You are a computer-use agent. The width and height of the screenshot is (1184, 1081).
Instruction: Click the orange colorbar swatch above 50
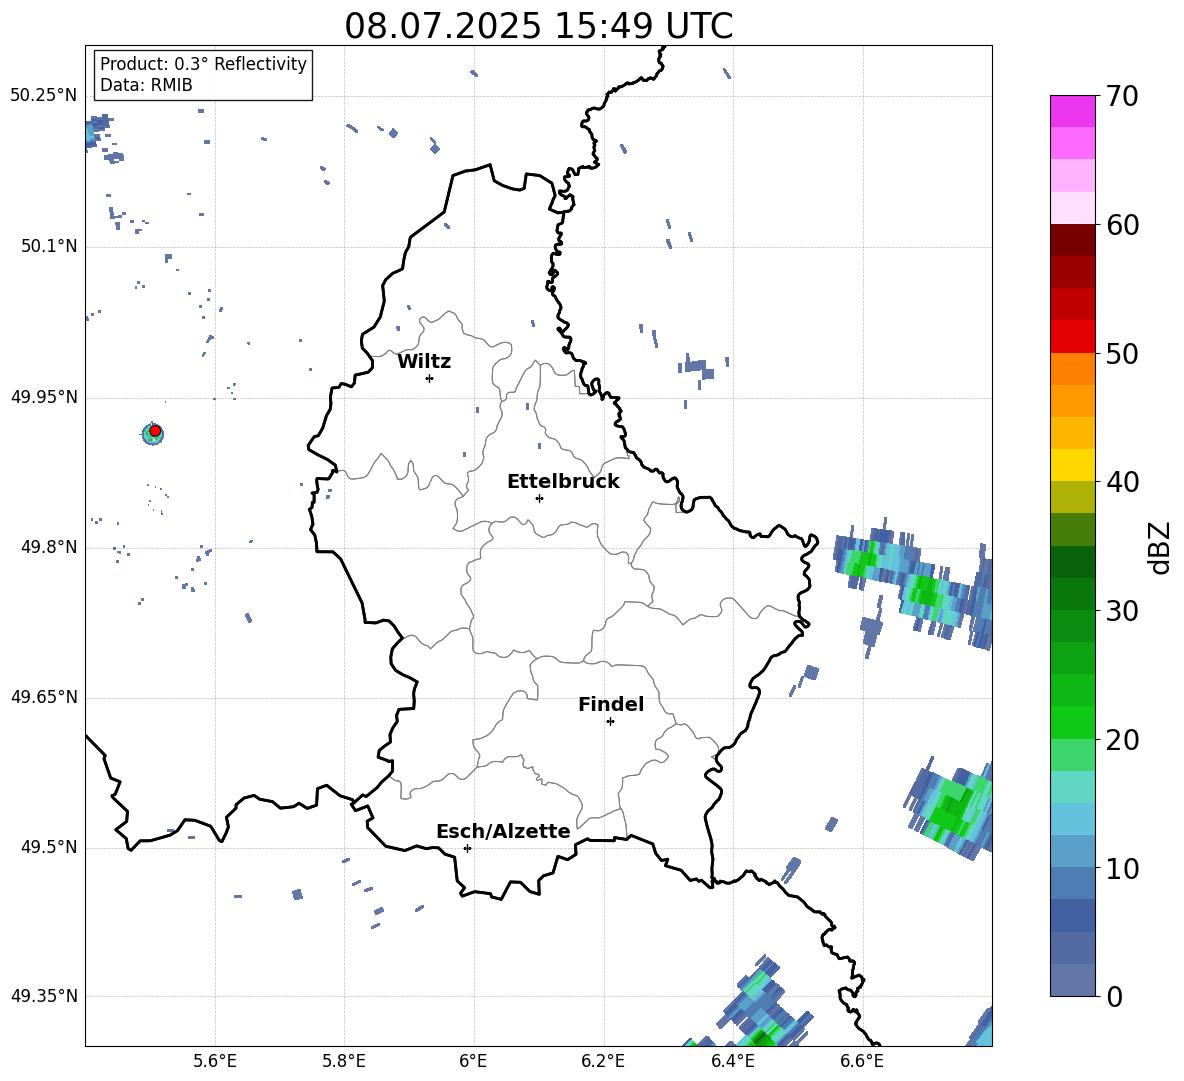click(1073, 368)
